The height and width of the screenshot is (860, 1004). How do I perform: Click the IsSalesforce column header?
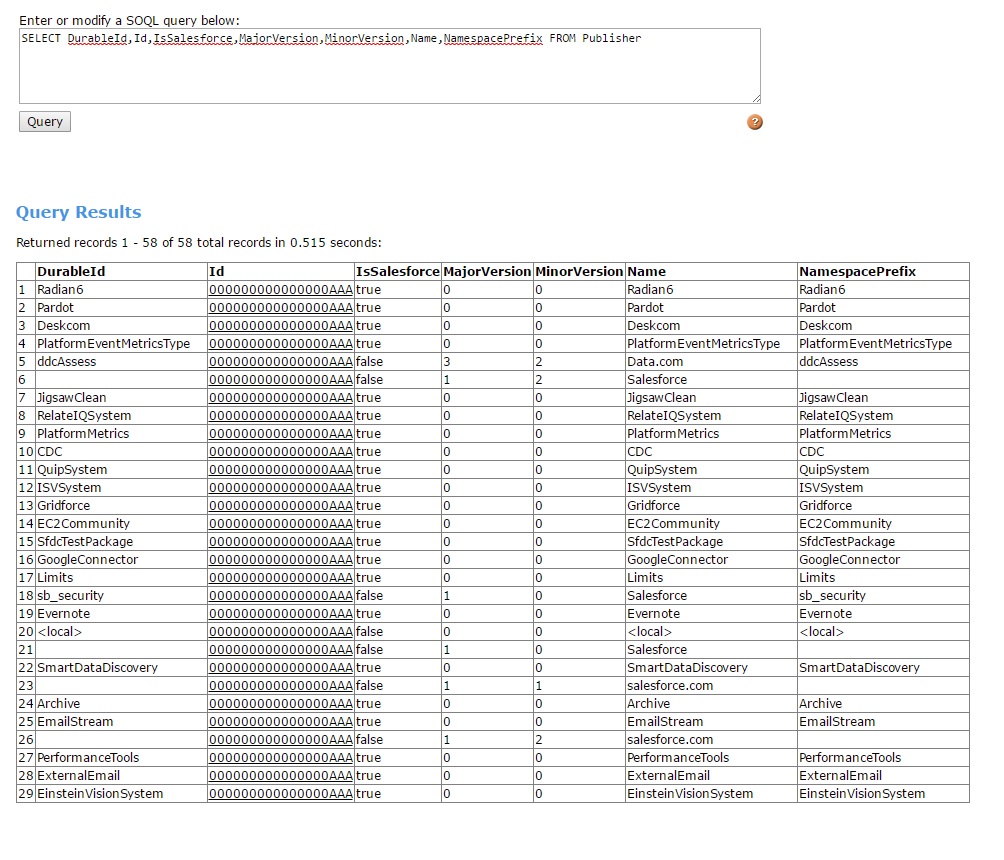coord(398,272)
